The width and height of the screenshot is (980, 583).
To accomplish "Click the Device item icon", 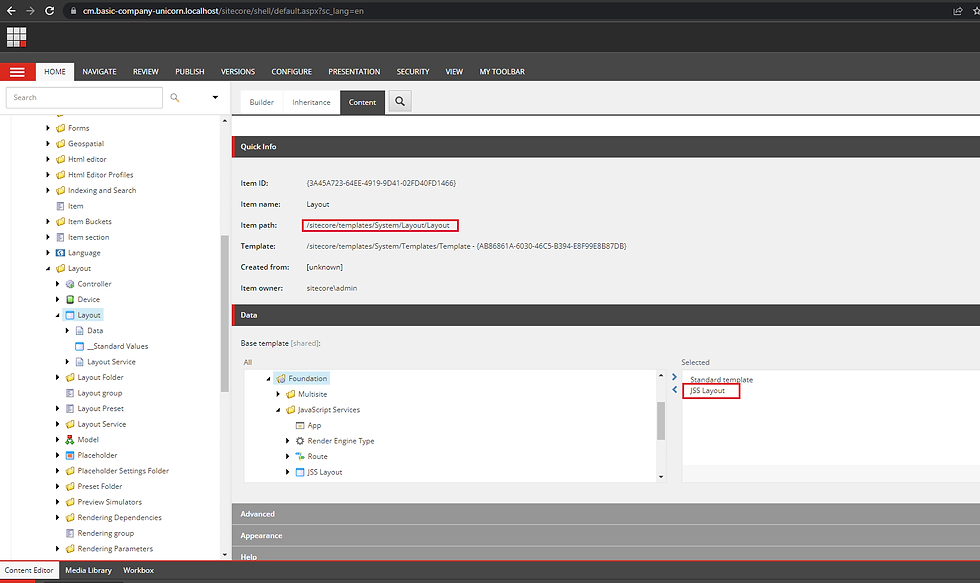I will (x=70, y=300).
